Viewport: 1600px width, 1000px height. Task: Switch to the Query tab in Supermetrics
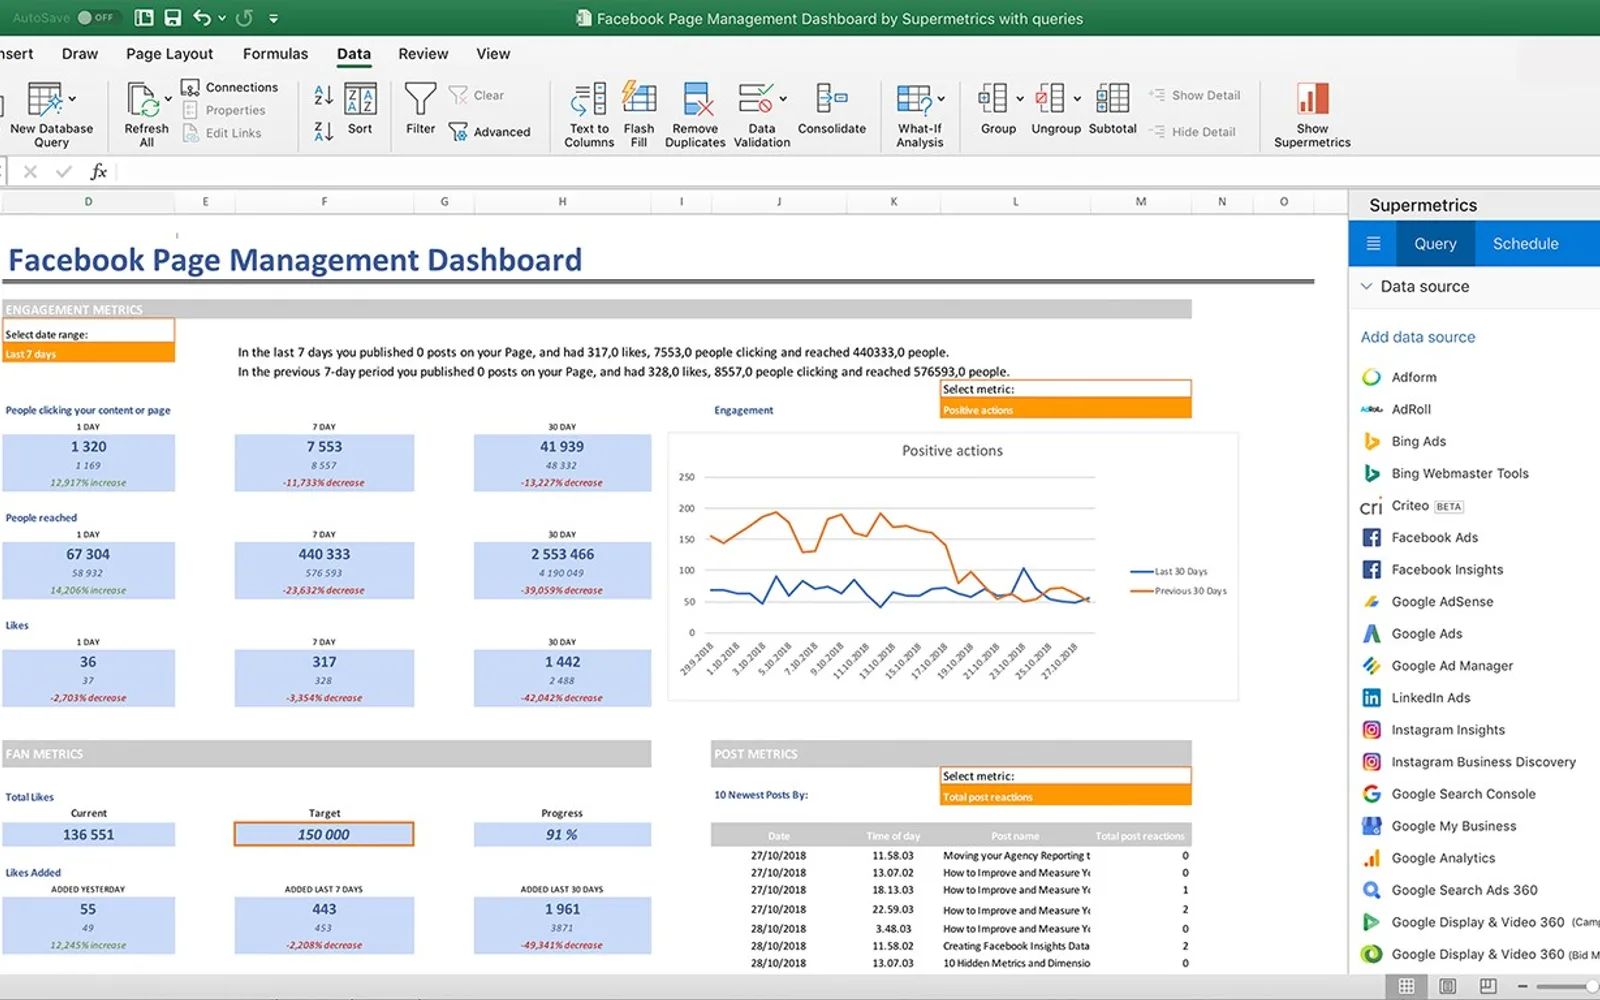click(x=1435, y=244)
